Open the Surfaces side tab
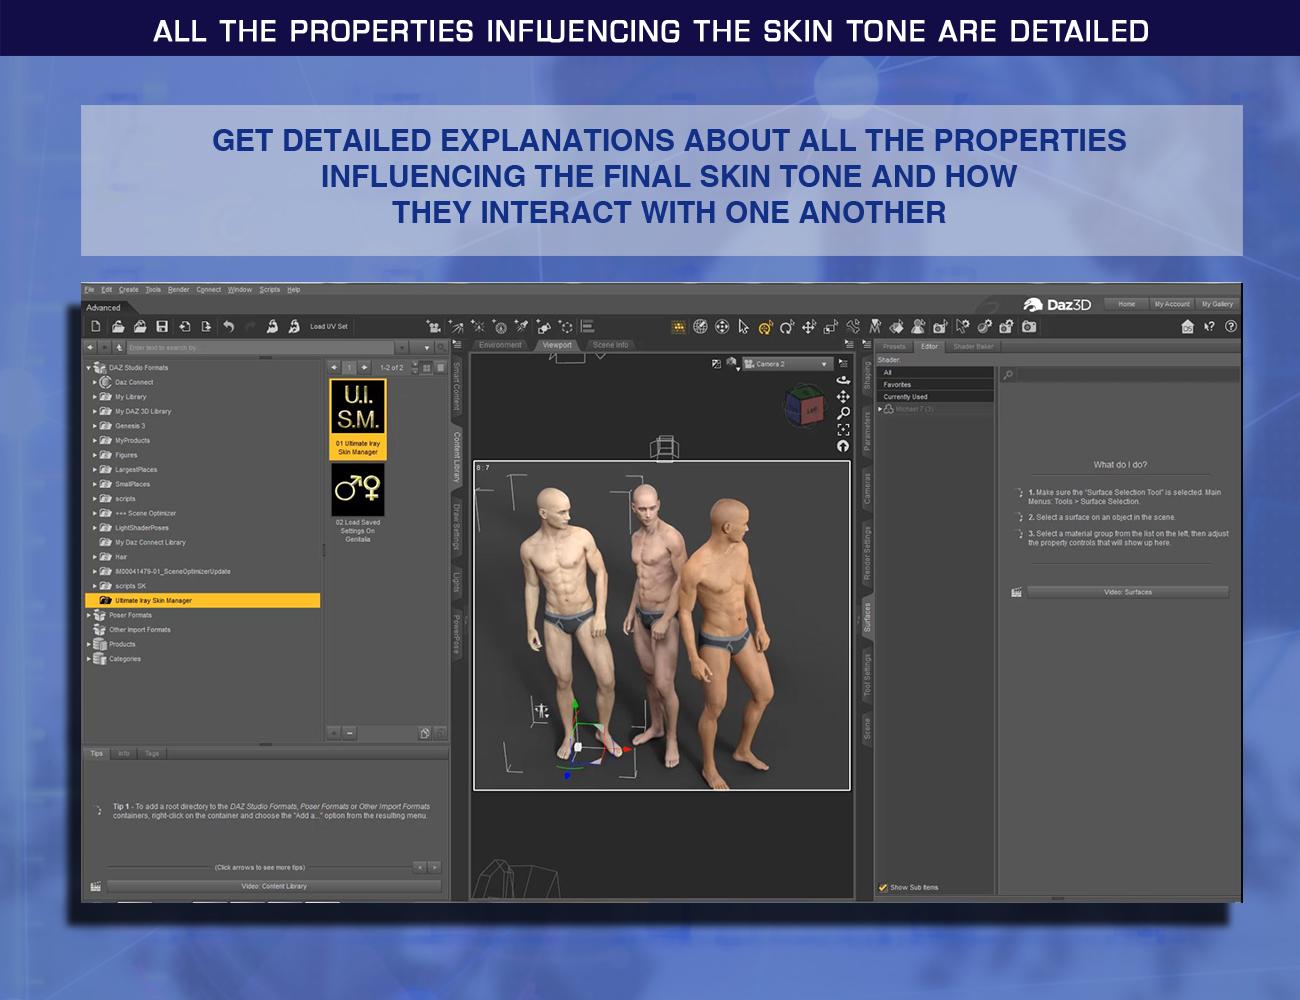Screen dimensions: 1300x1000 pos(867,617)
